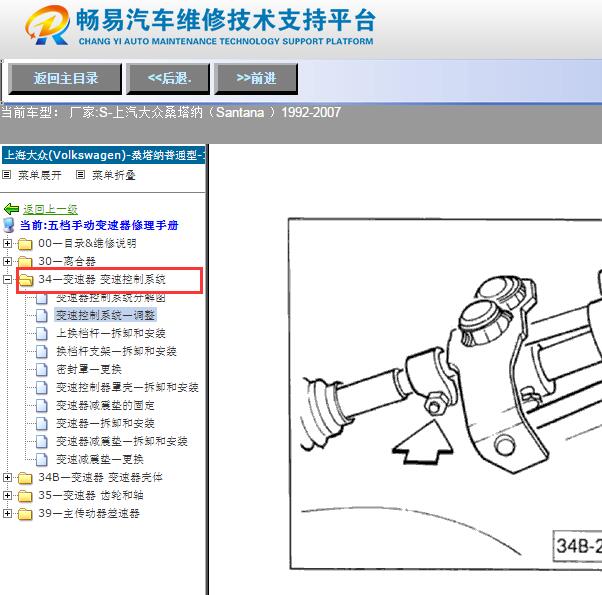The image size is (602, 595).
Task: Click the folder icon for 34B—变速器 变速器壳体
Action: (x=25, y=478)
